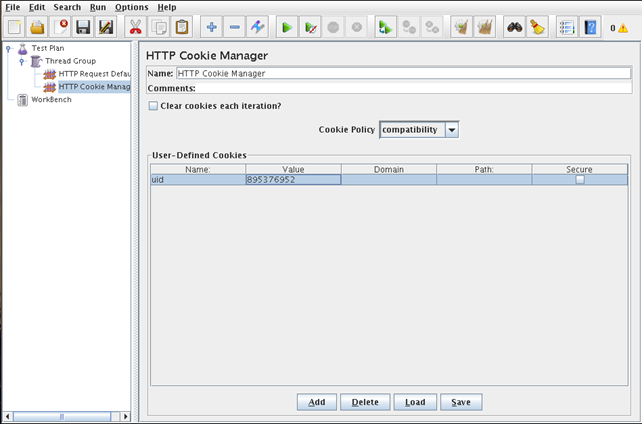Open a test plan with folder icon
This screenshot has height=424, width=642.
tap(37, 28)
